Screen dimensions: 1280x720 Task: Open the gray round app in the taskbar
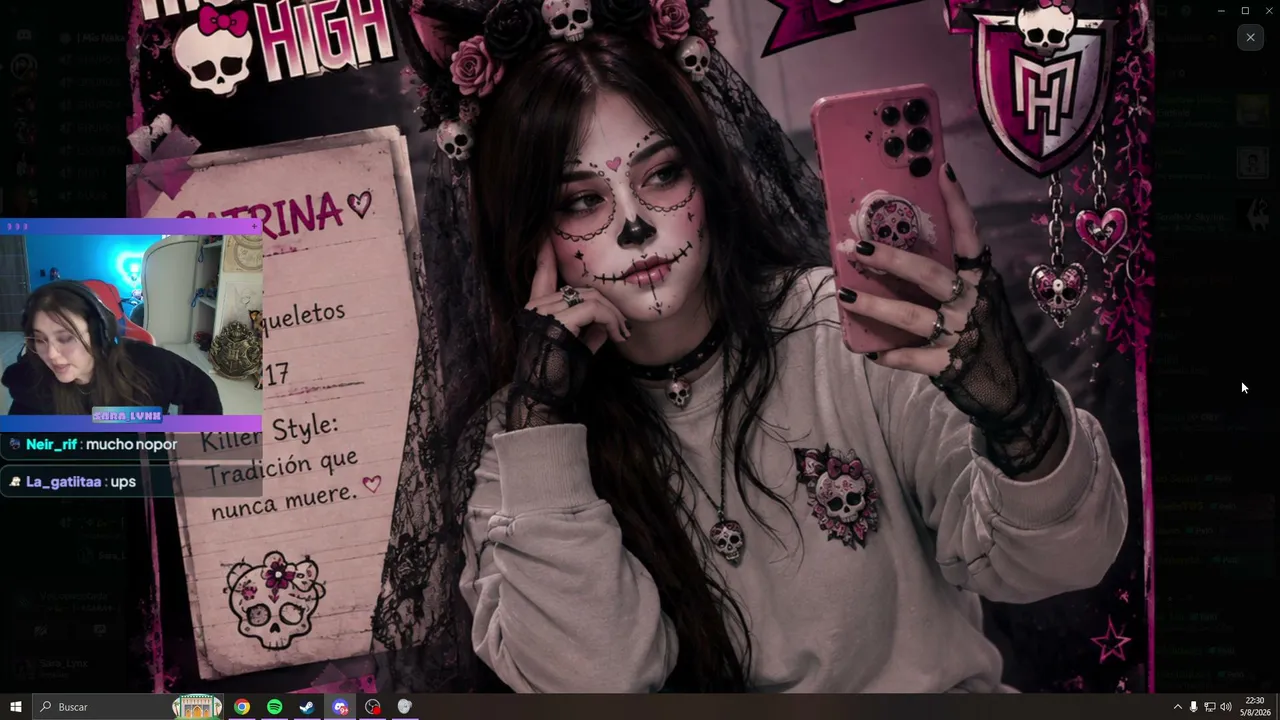pos(405,707)
